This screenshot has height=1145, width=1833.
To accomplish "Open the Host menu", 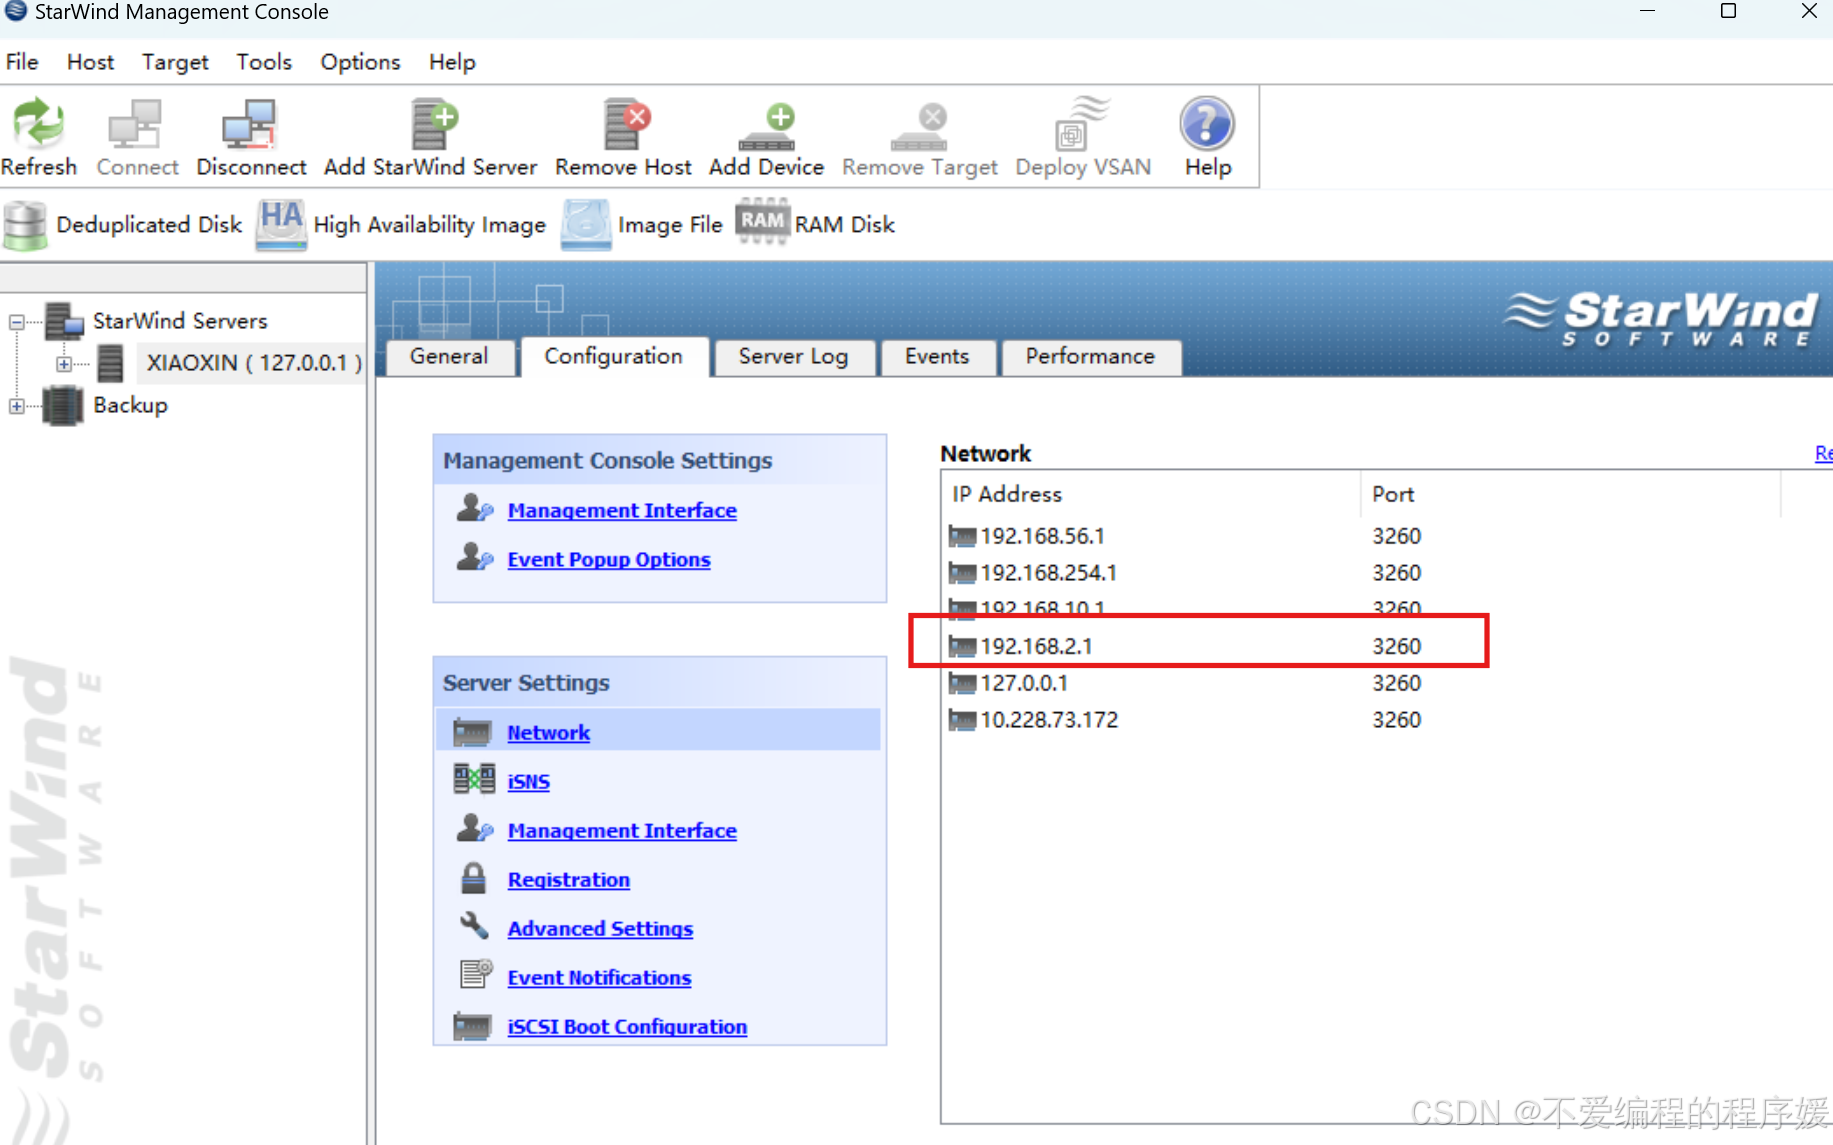I will [90, 62].
